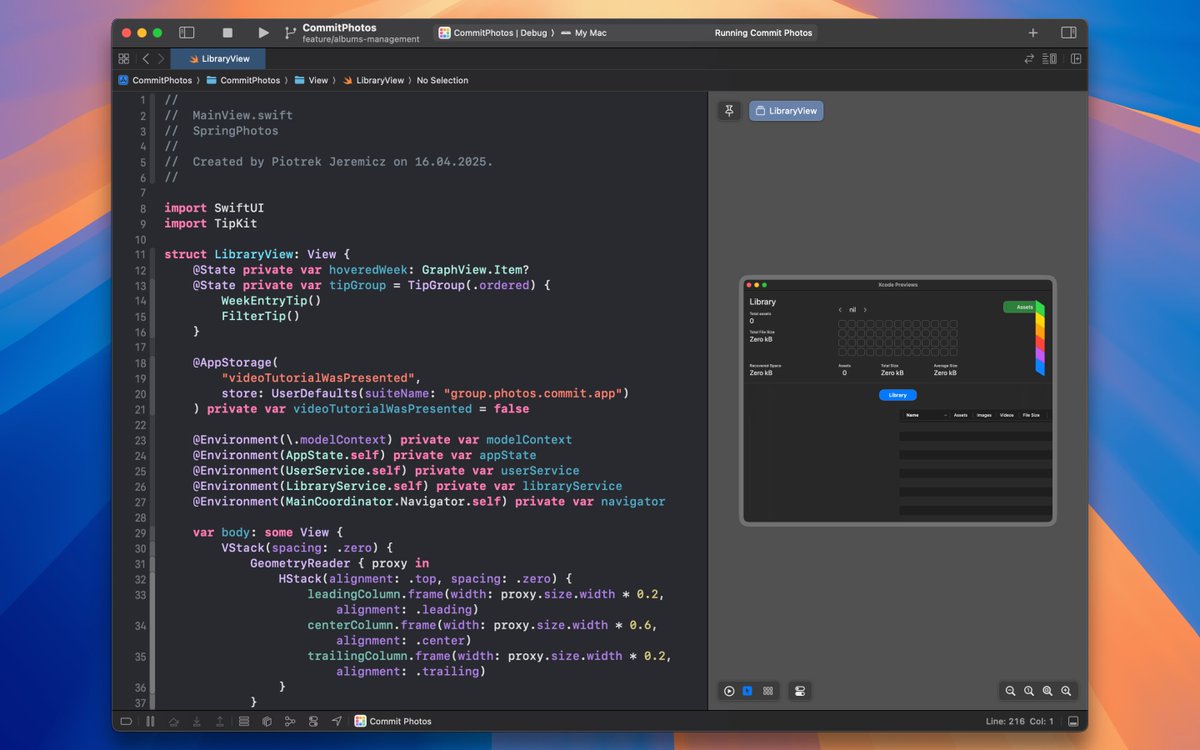Click the green Assets tab in the preview
1200x750 pixels.
click(x=1022, y=307)
